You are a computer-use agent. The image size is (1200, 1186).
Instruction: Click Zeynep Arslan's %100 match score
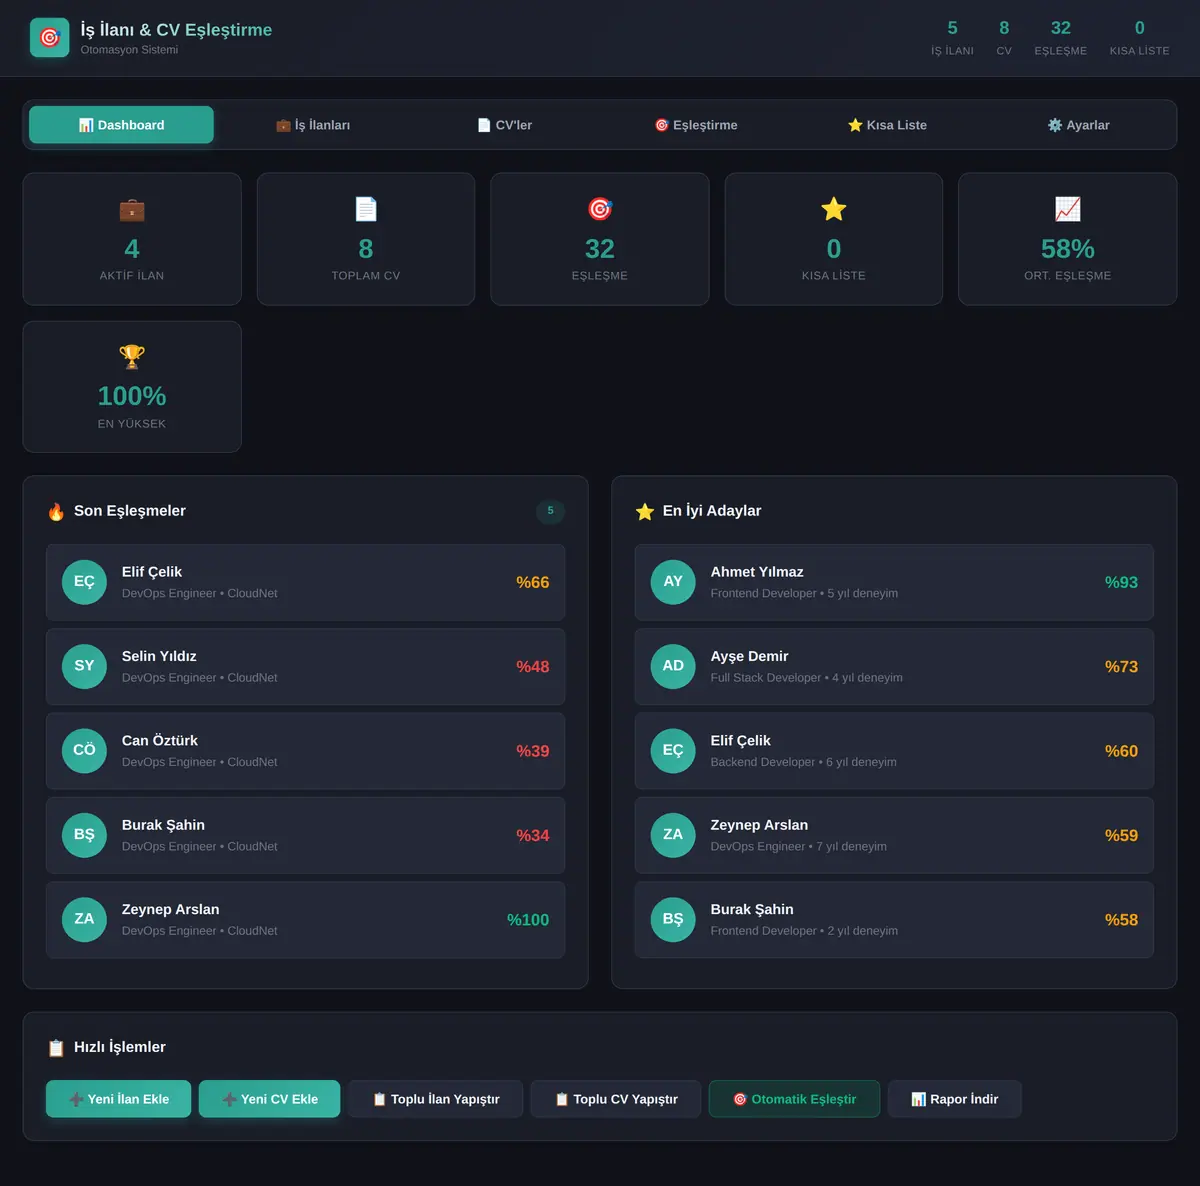(528, 920)
